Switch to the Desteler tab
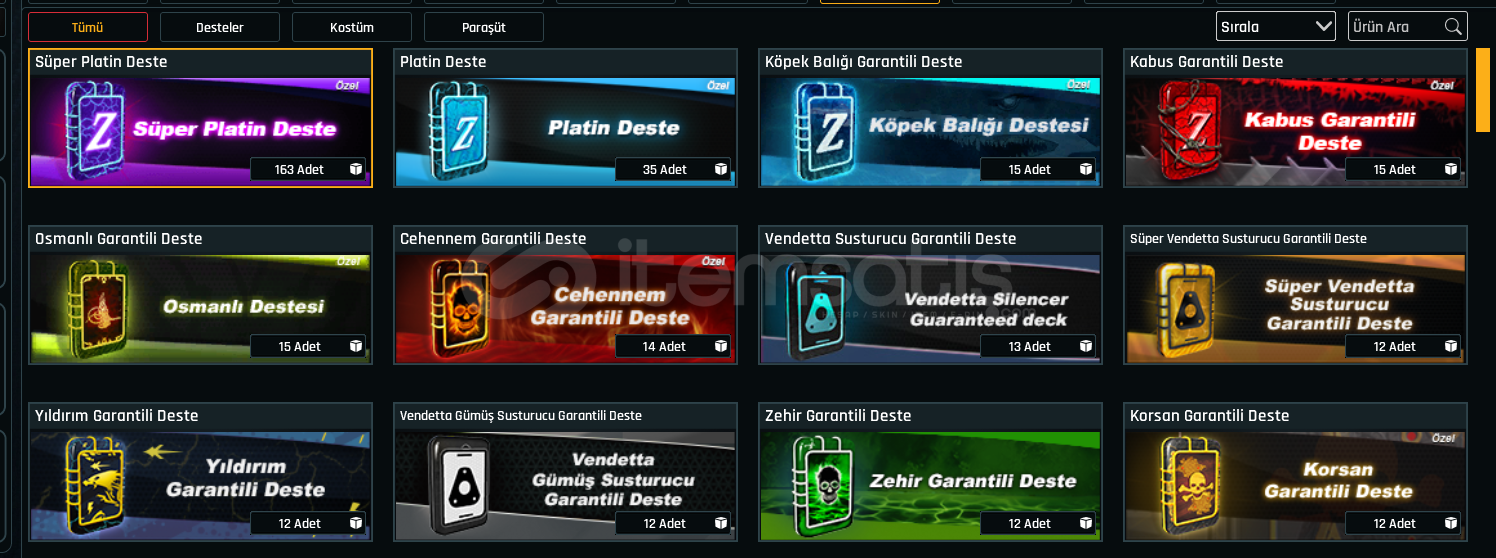Screen dimensions: 1496x558 point(220,27)
